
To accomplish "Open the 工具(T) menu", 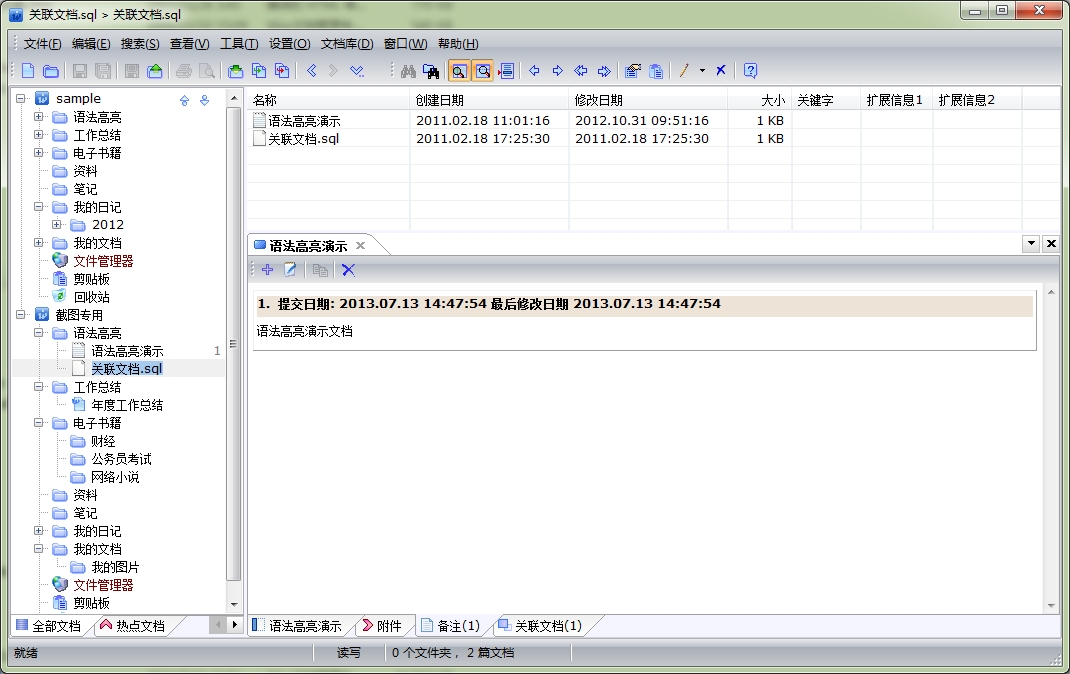I will 239,44.
